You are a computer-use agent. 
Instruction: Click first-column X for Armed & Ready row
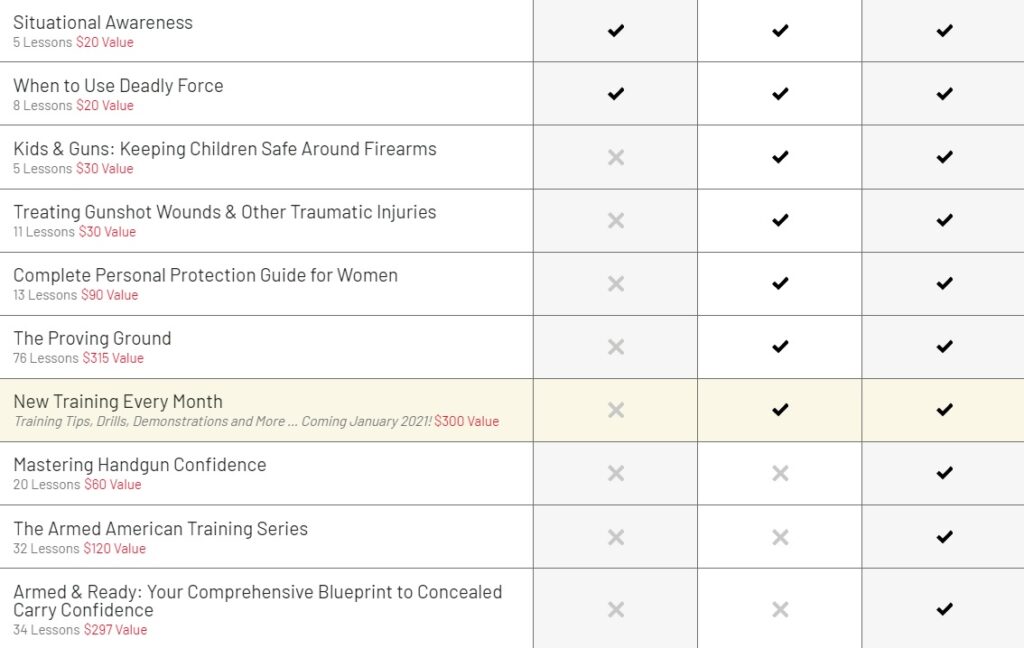click(616, 609)
